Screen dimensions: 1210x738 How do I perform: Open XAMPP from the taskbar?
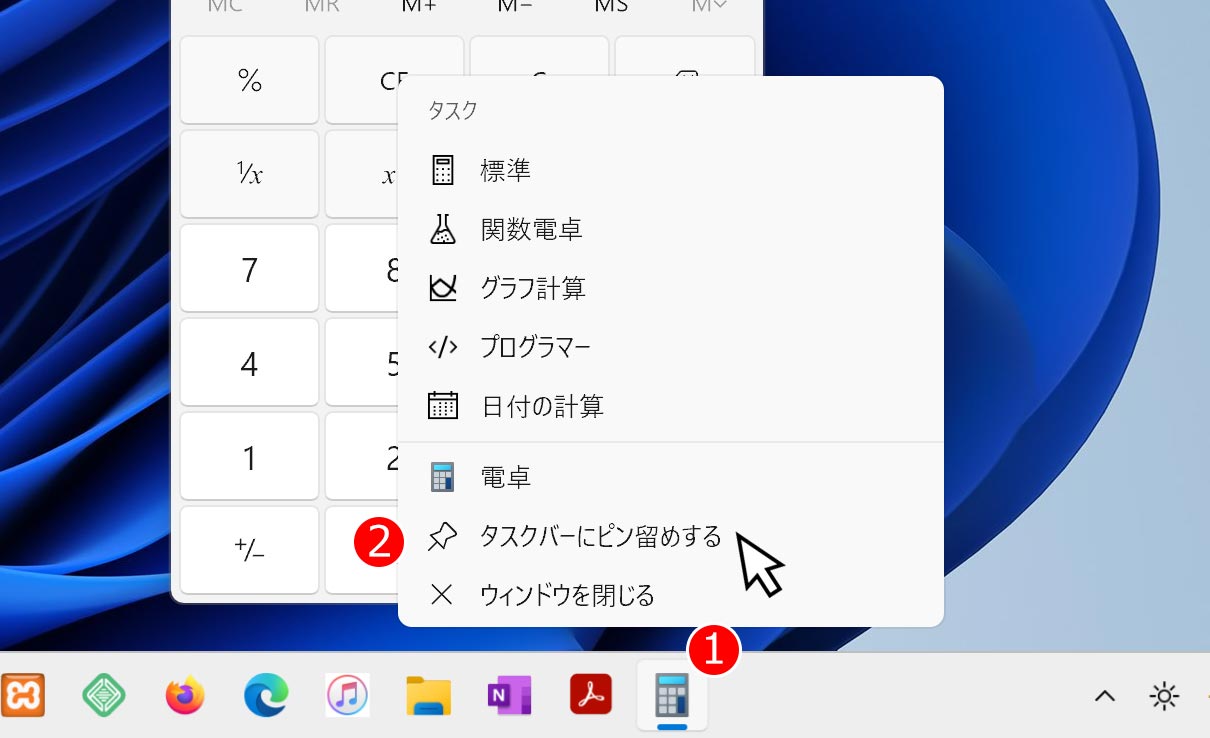(x=22, y=695)
